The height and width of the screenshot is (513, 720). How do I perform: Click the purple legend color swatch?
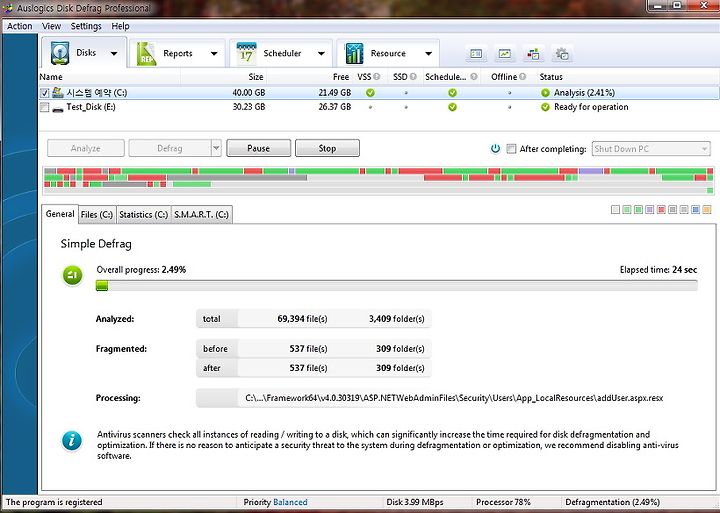650,209
